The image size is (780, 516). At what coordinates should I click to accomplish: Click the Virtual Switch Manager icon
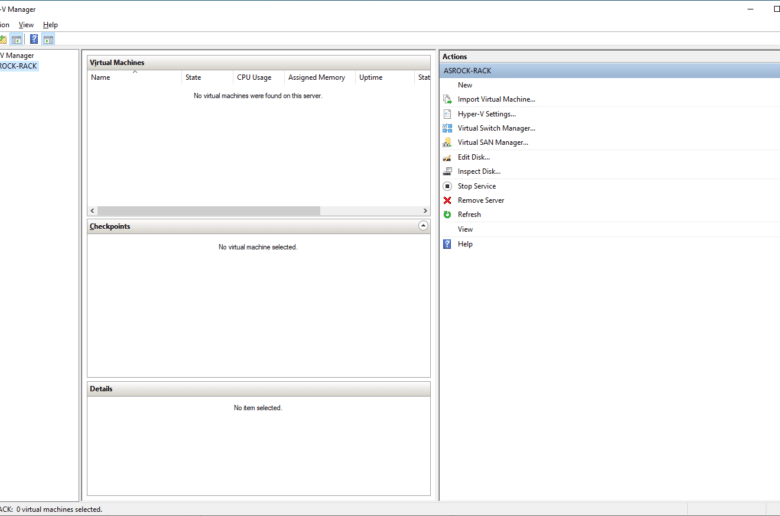447,128
